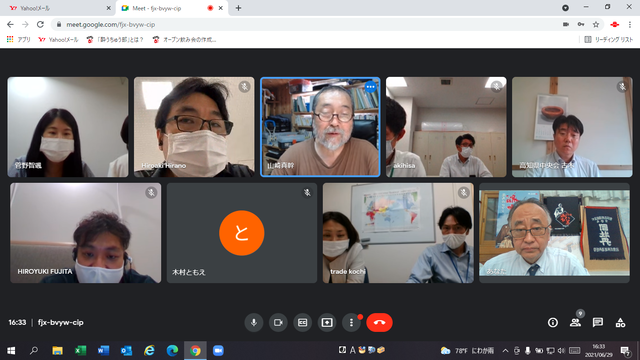Open new browser tab plus button
640x360 pixels.
pyautogui.click(x=238, y=8)
